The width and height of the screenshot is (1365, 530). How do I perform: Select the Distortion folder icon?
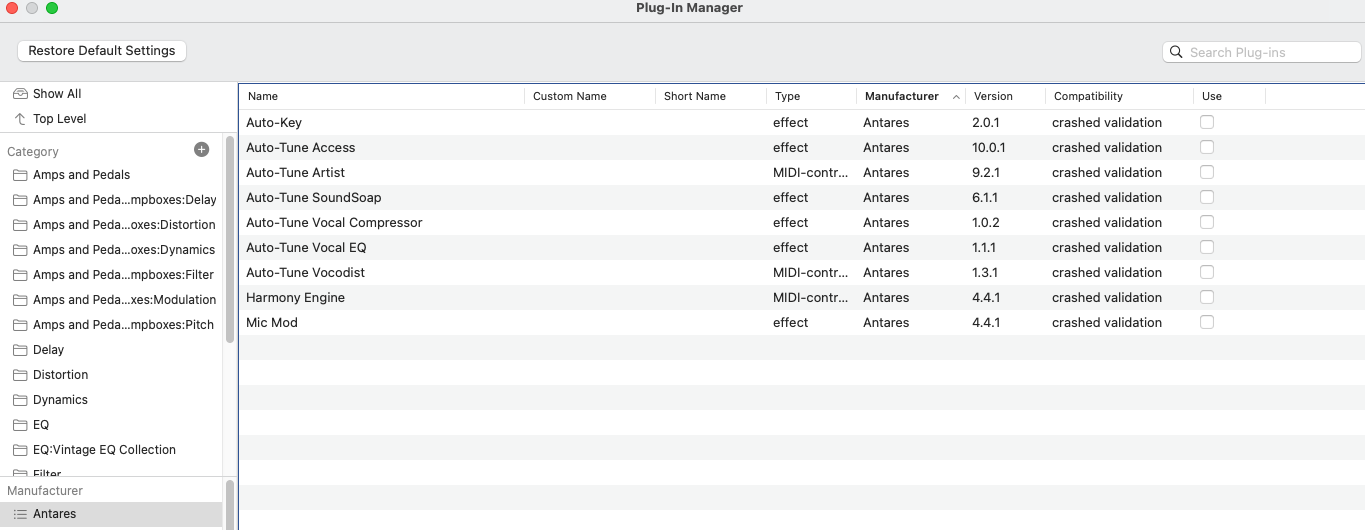click(x=20, y=375)
